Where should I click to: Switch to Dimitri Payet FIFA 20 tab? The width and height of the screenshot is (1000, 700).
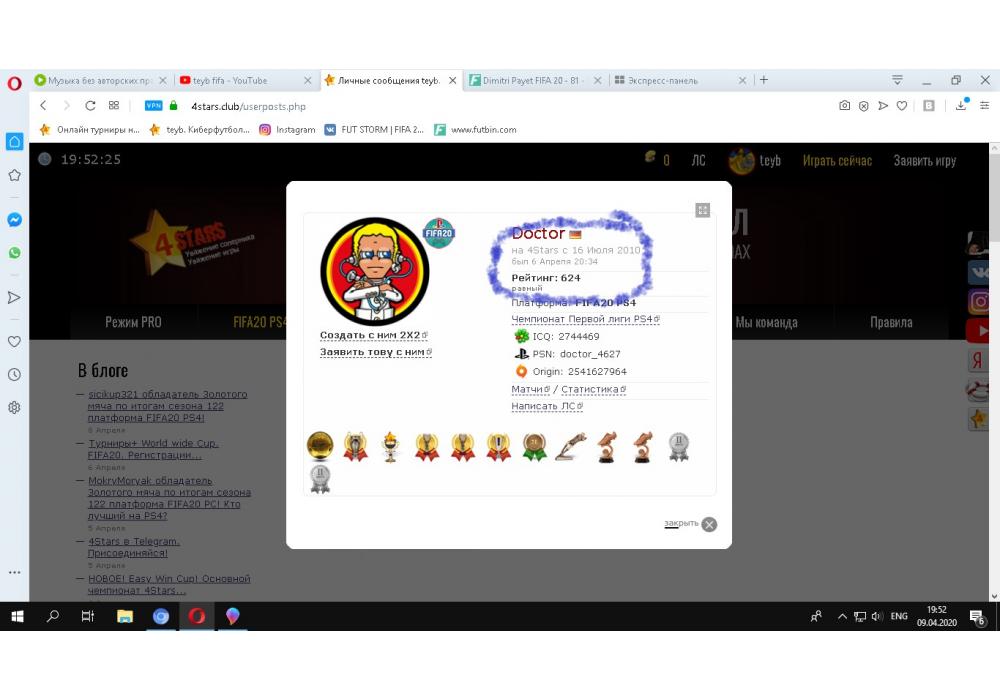click(x=535, y=80)
